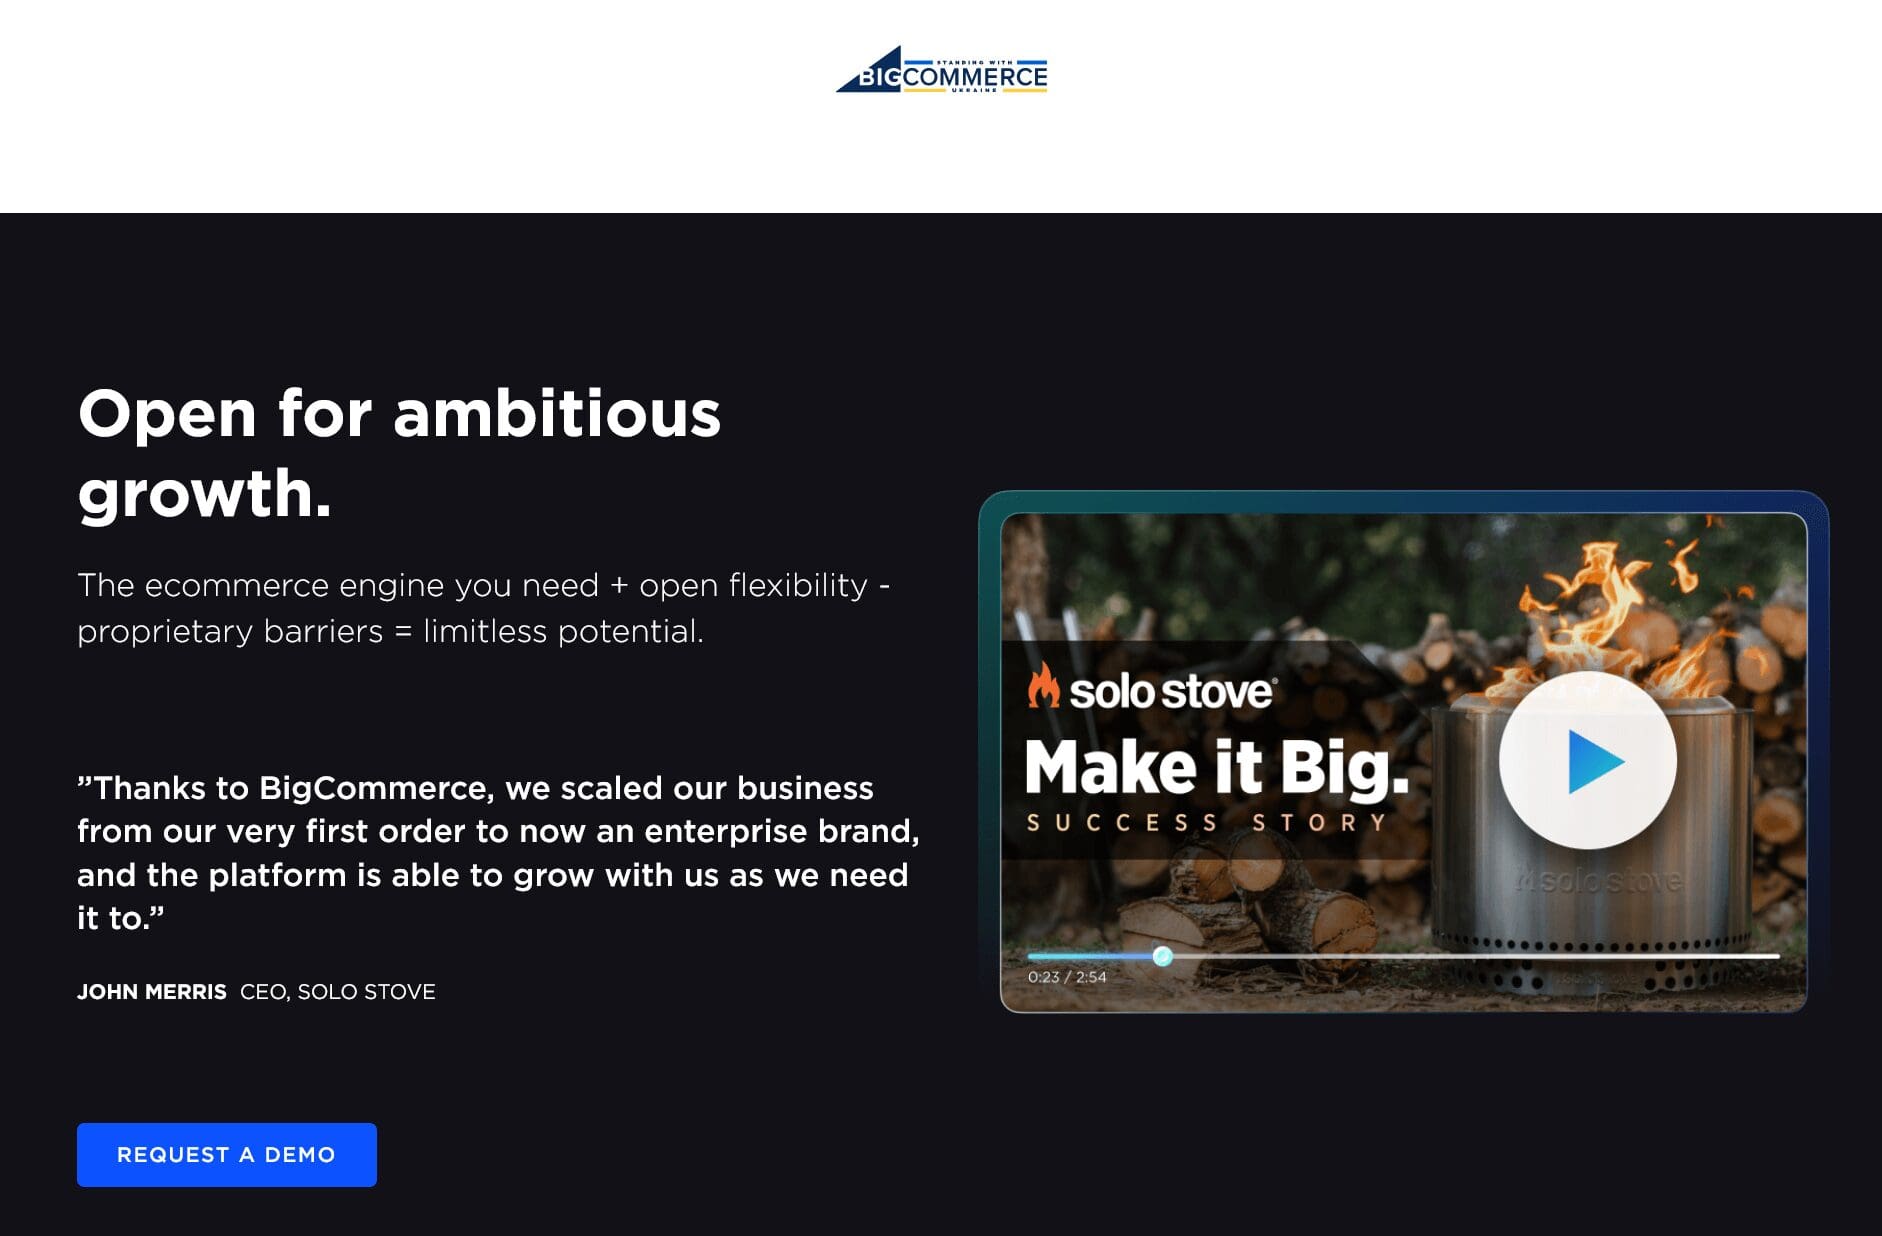This screenshot has height=1236, width=1882.
Task: Click the Thanks to BigCommerce quote text
Action: pos(498,853)
